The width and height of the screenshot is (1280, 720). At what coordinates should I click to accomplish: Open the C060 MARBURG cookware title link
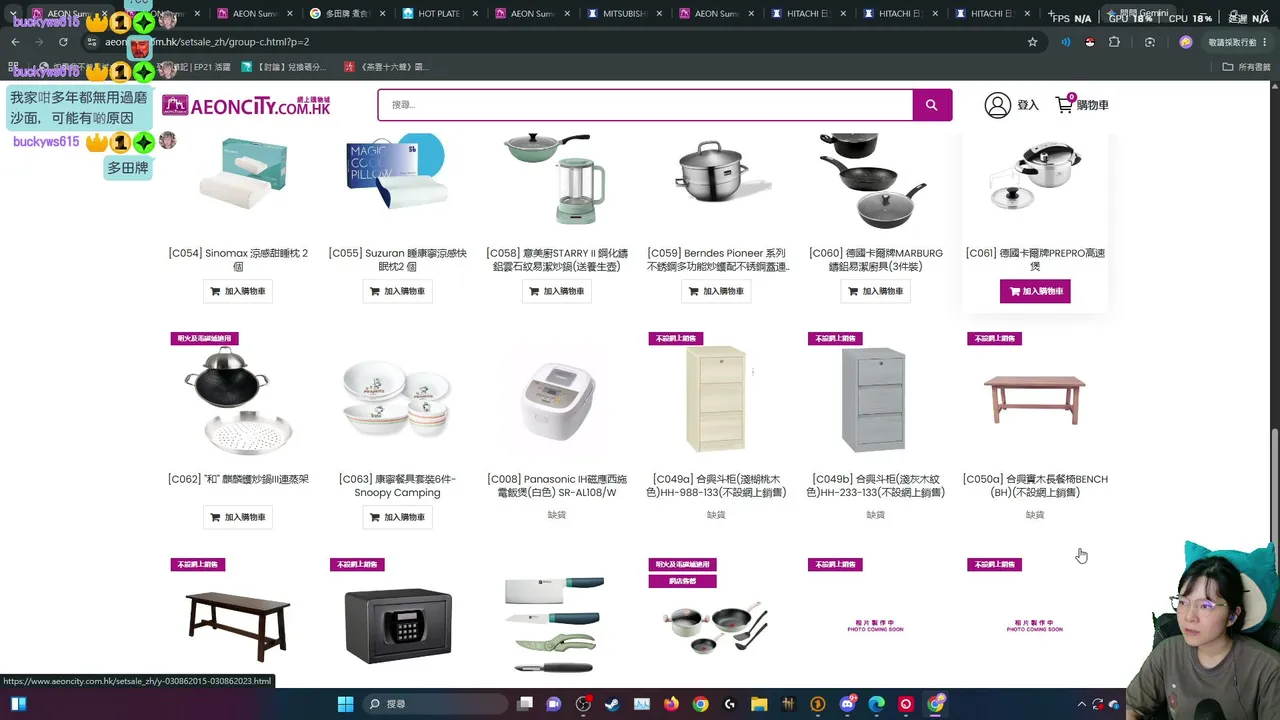click(876, 260)
